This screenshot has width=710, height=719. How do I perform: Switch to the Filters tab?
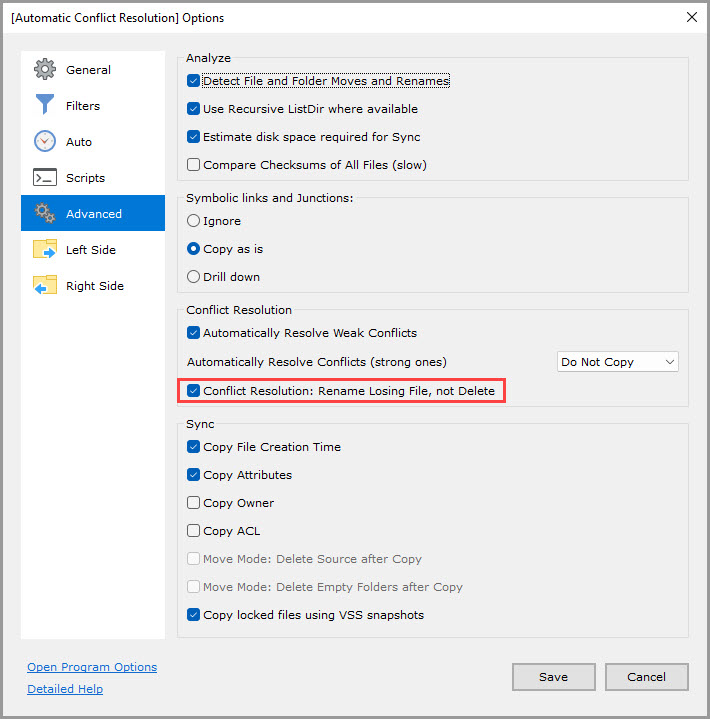pyautogui.click(x=93, y=105)
